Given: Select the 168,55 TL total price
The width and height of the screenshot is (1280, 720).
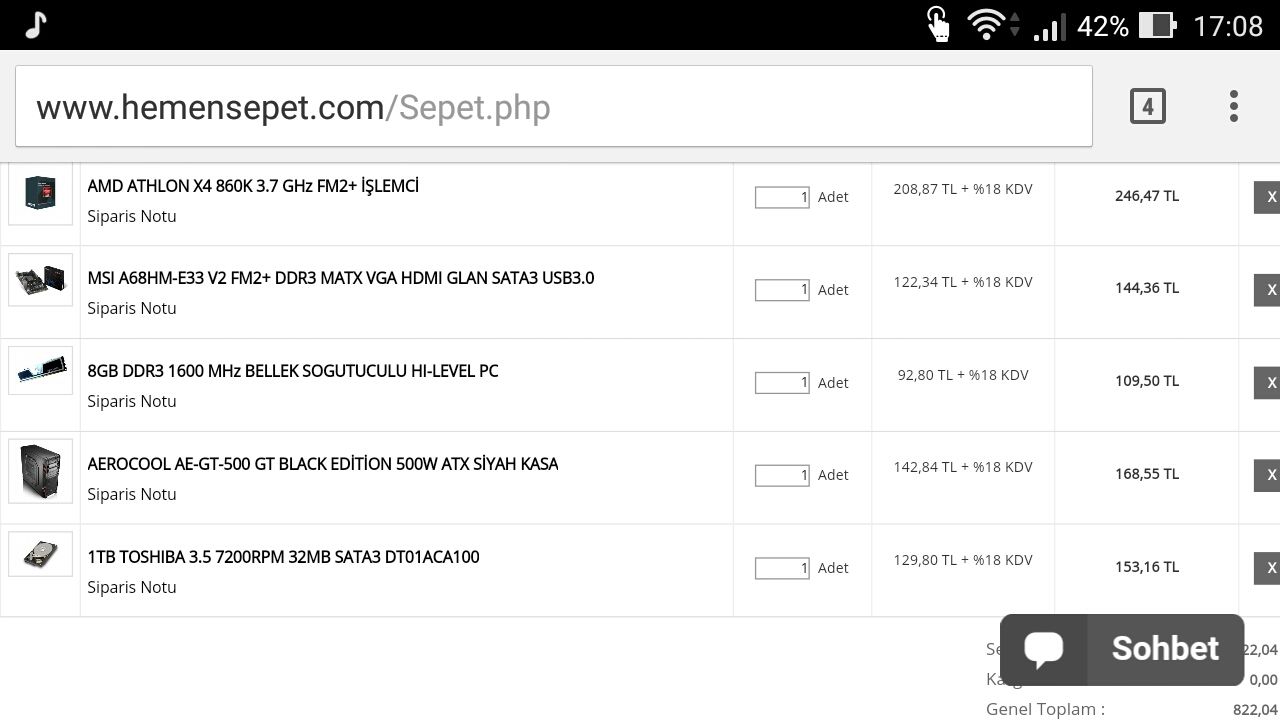Looking at the screenshot, I should (x=1147, y=474).
